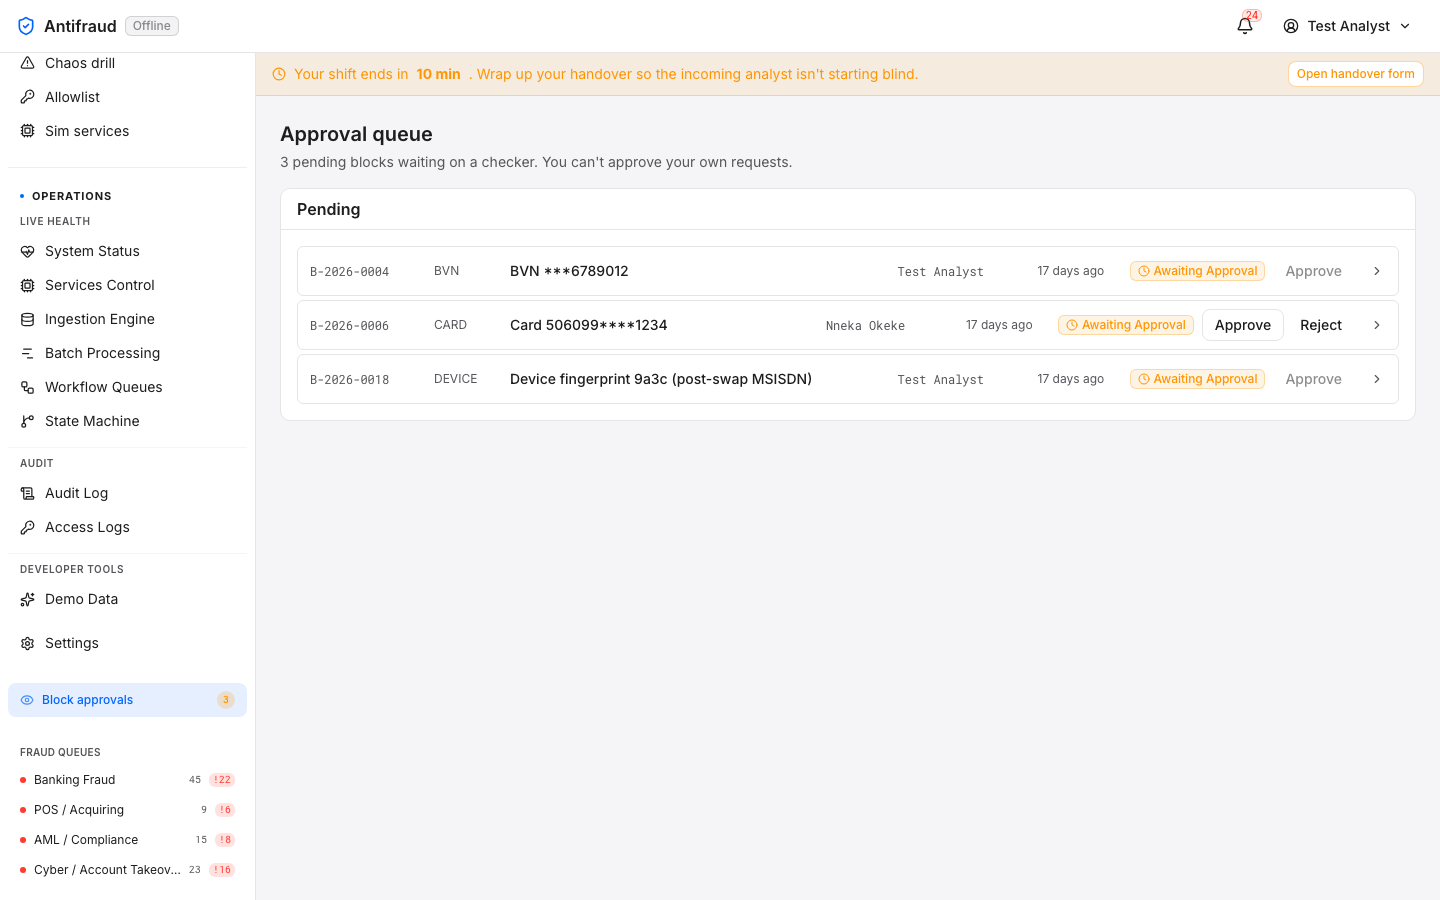Click block ID B-2026-0004

349,272
